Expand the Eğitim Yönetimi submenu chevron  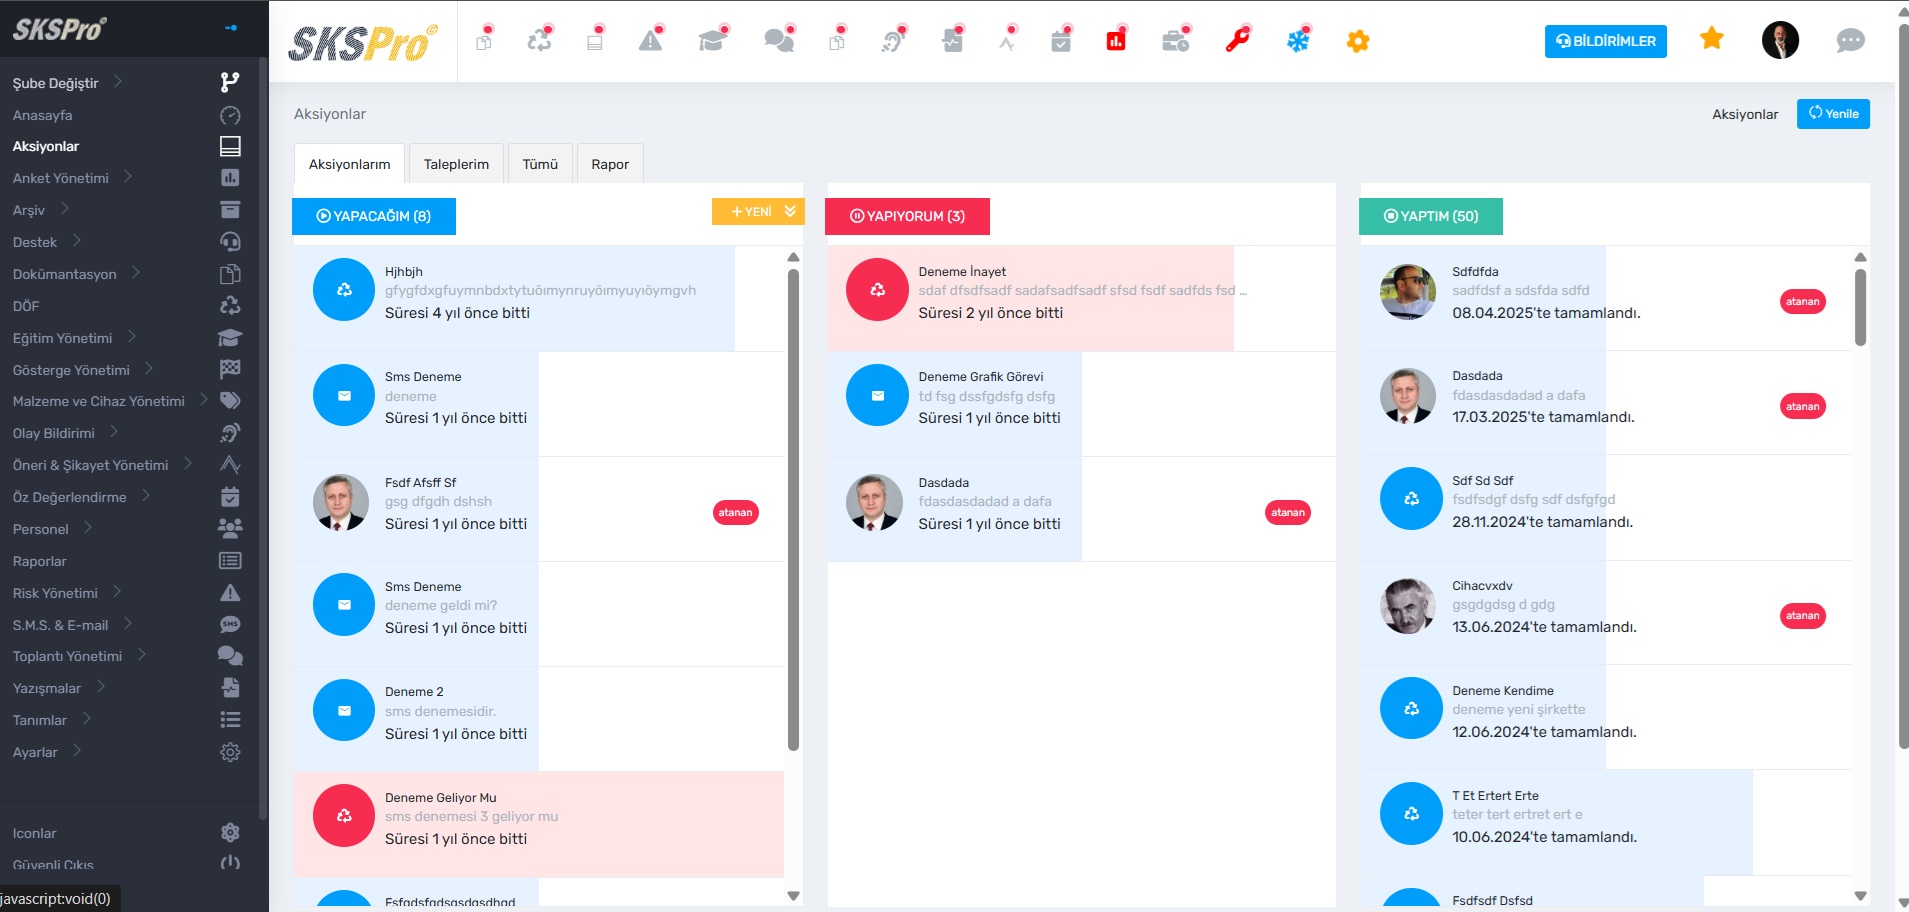132,337
